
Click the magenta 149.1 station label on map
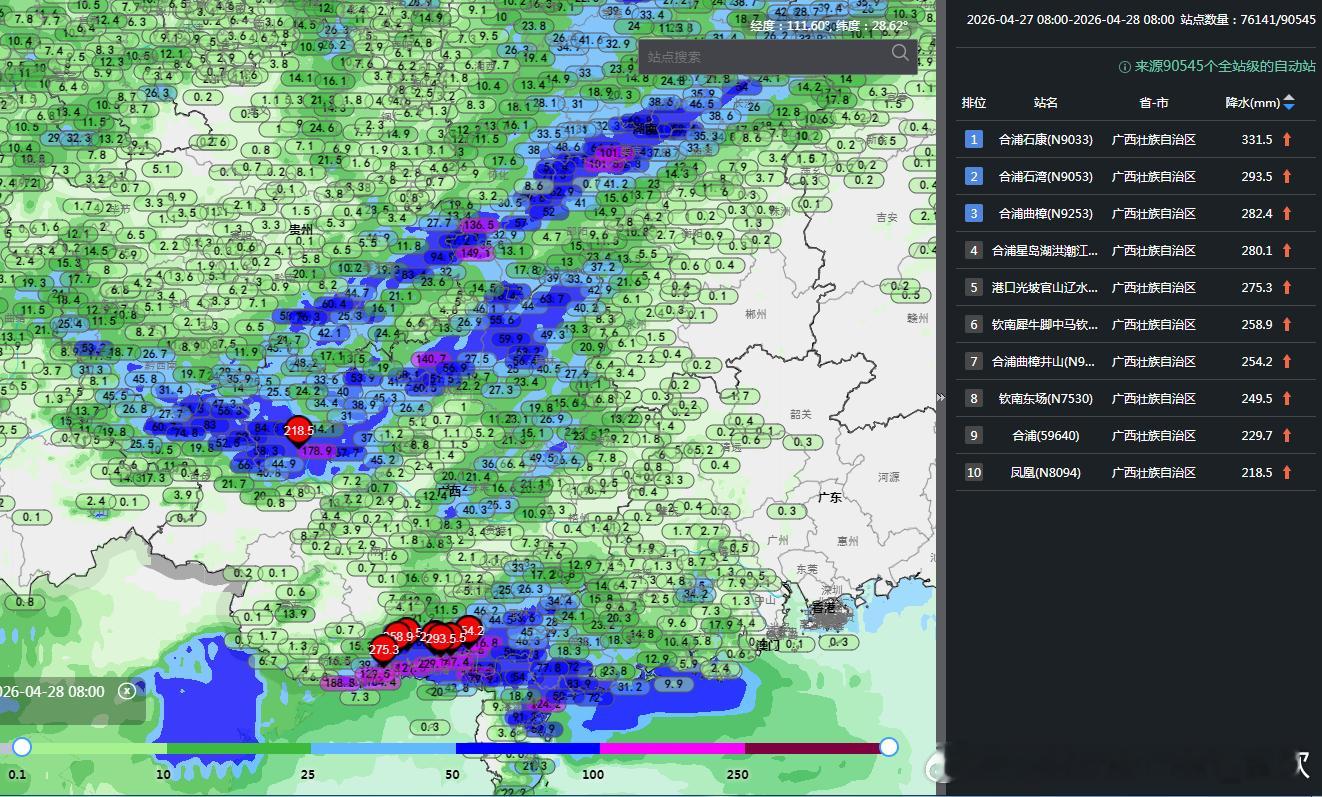[475, 253]
